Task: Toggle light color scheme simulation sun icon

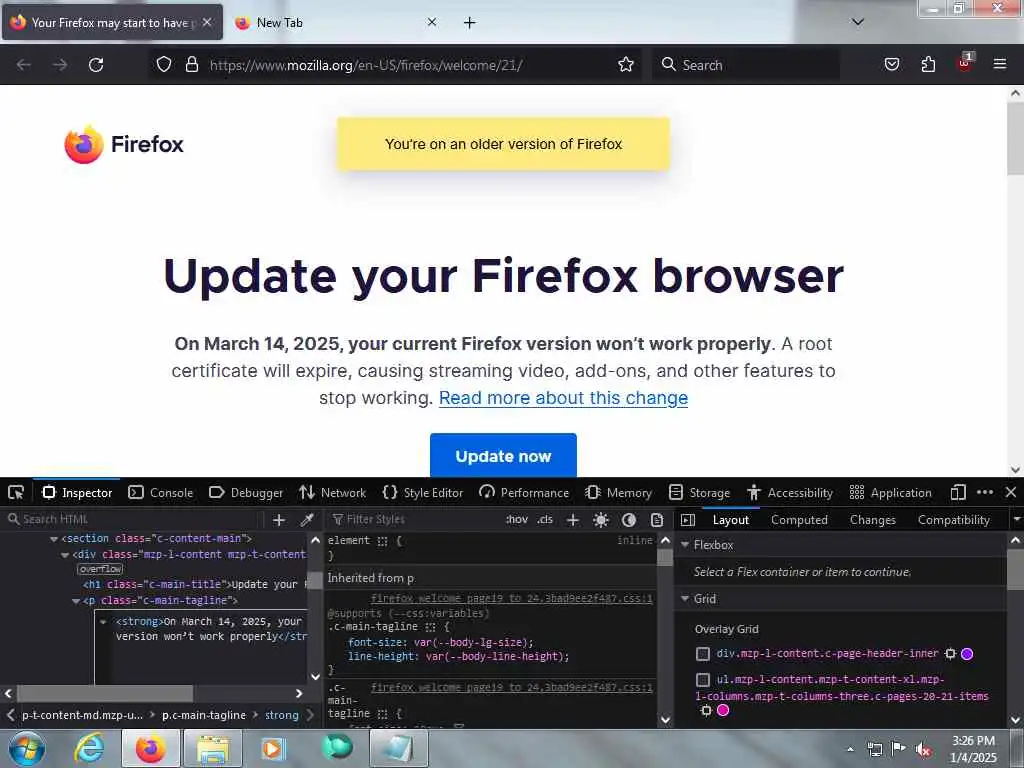Action: coord(601,520)
